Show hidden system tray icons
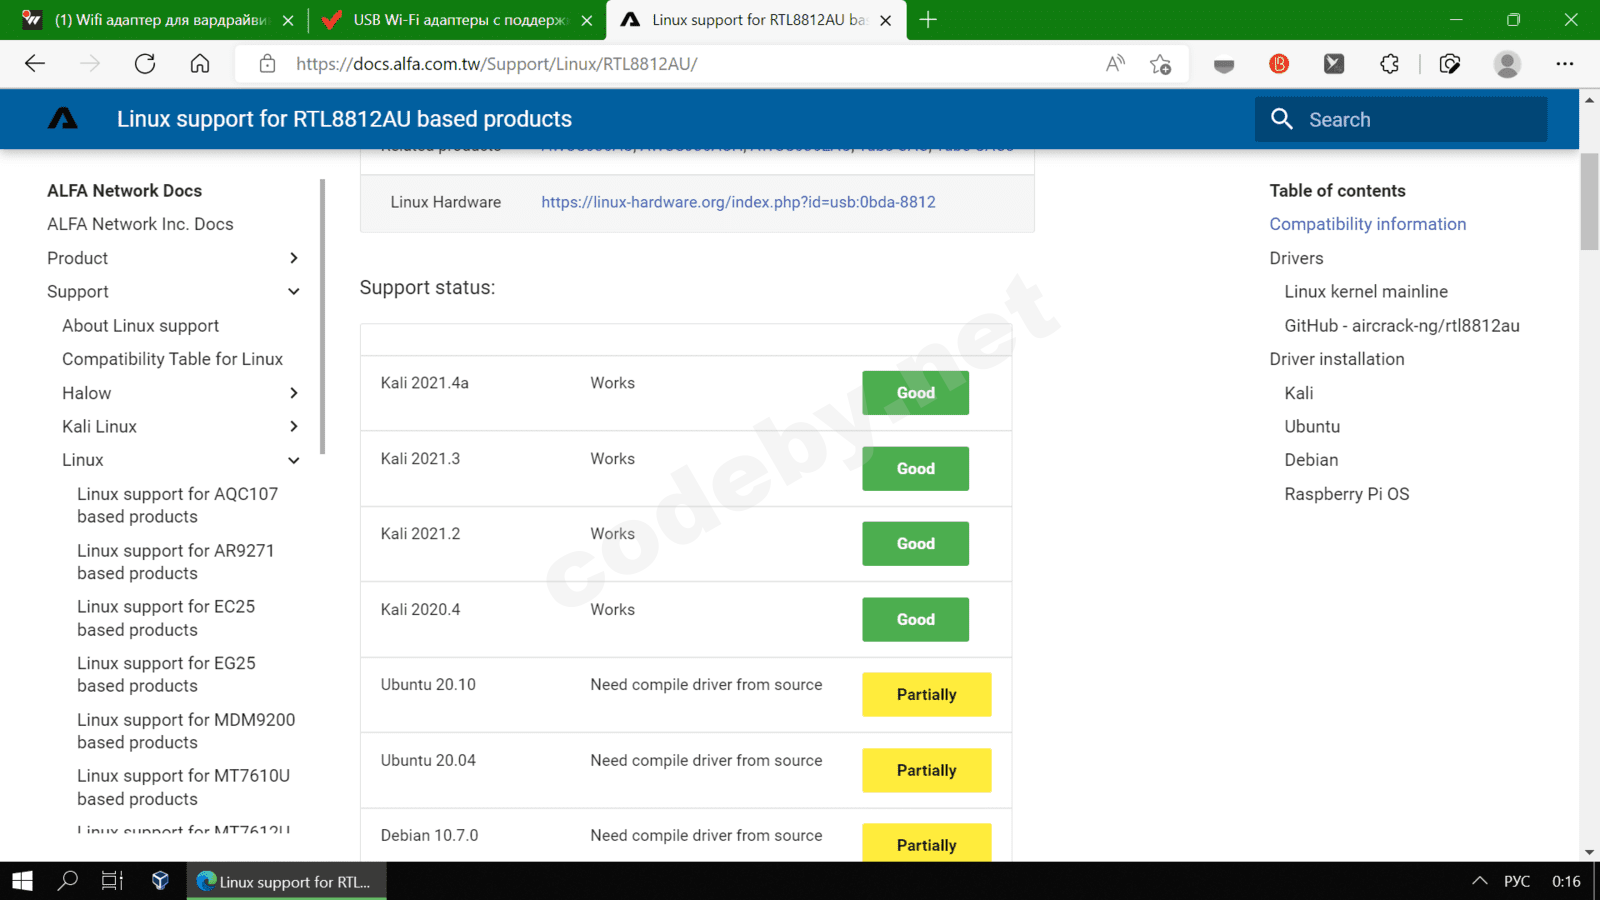The width and height of the screenshot is (1600, 900). tap(1479, 881)
